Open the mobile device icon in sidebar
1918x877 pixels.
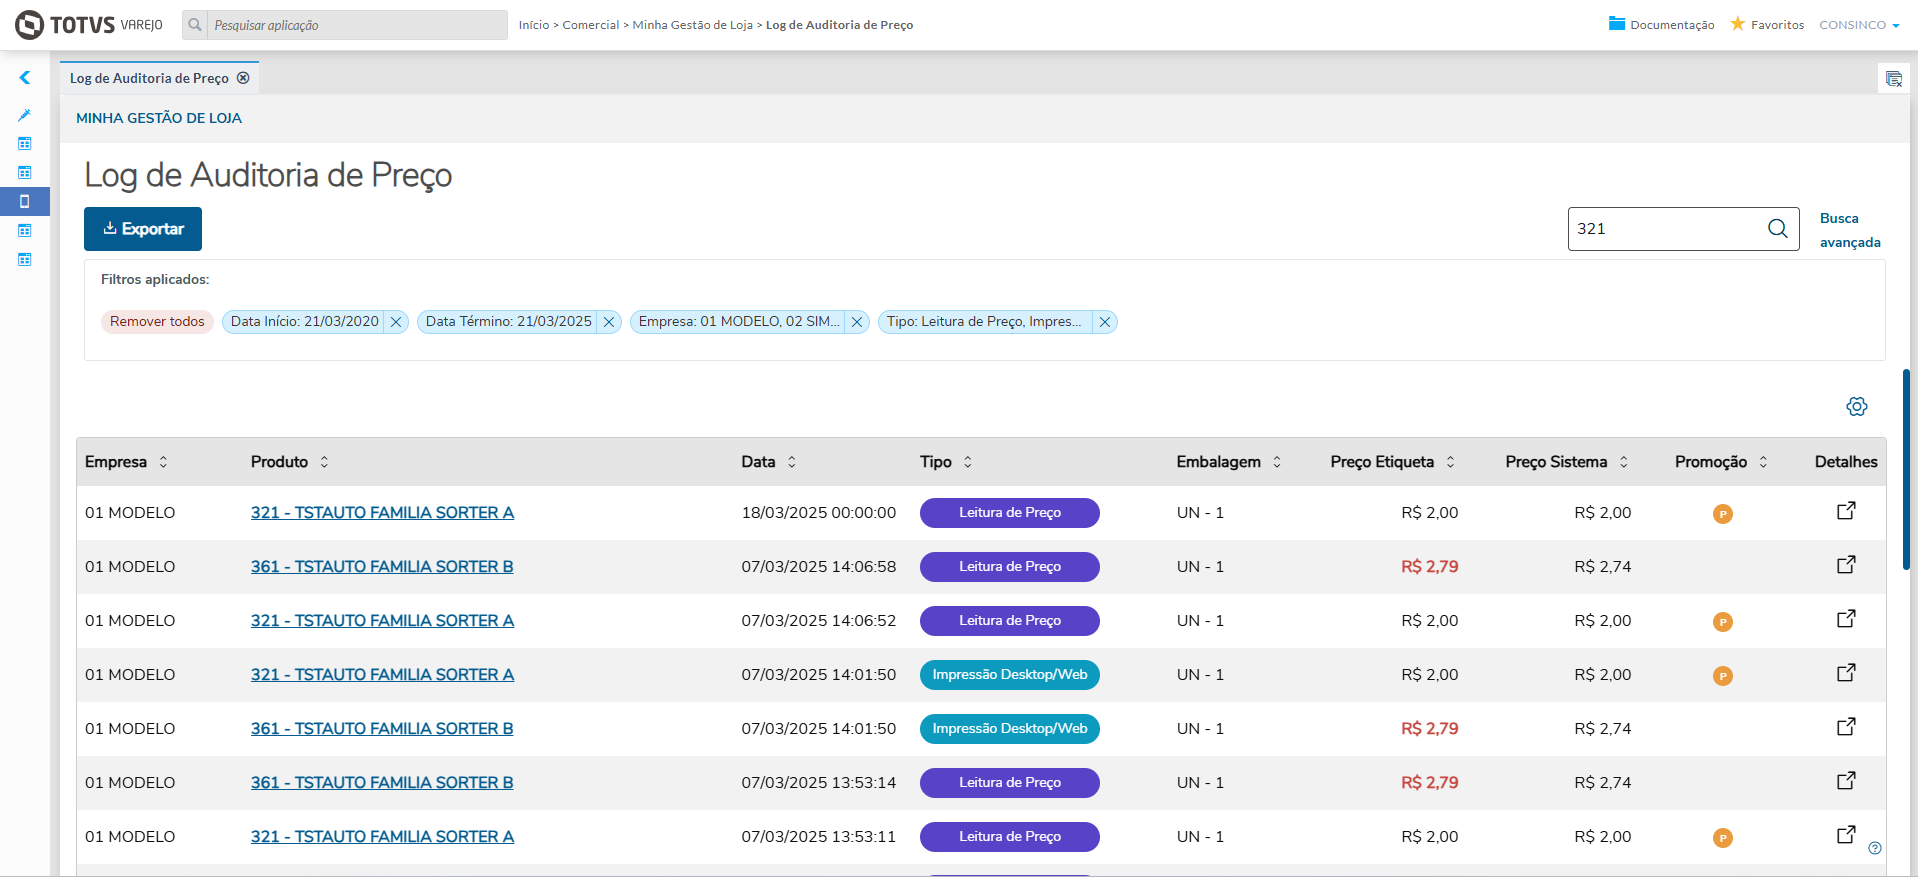[x=25, y=201]
